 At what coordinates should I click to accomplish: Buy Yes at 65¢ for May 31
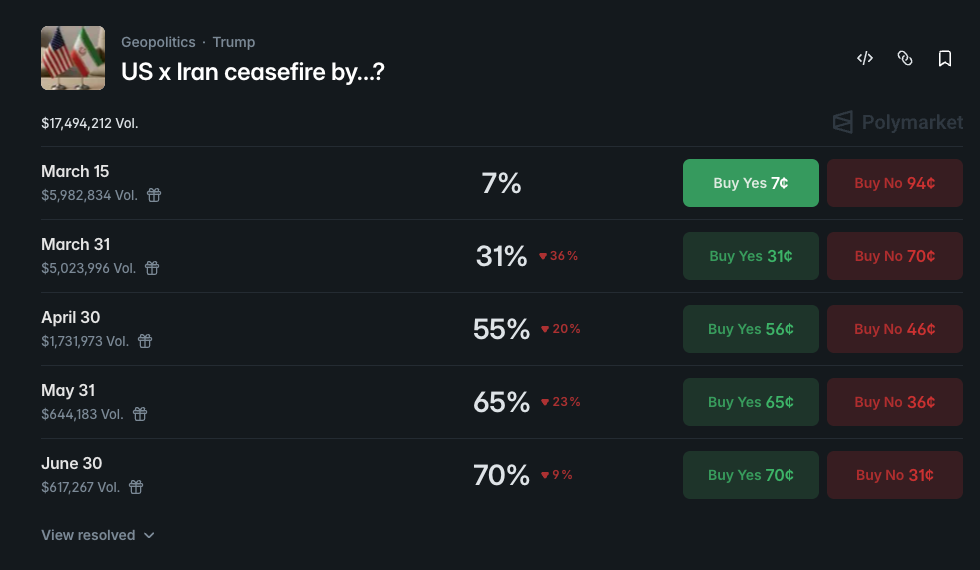(750, 402)
